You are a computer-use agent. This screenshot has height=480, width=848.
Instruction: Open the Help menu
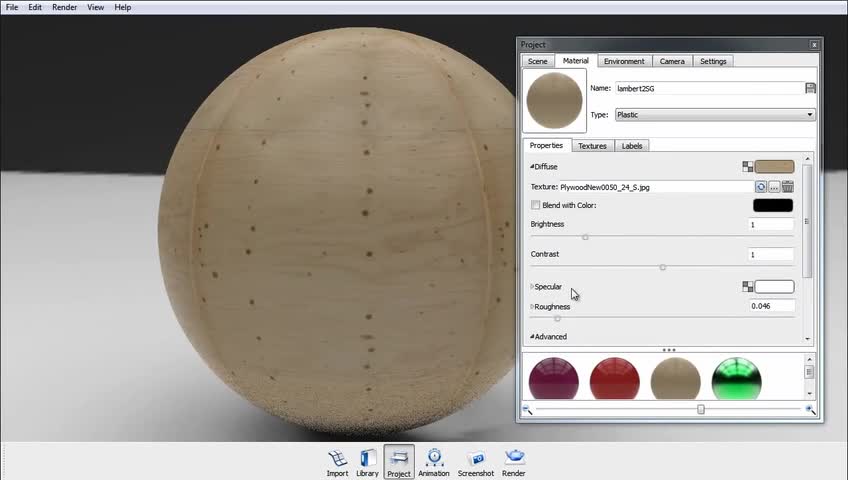pyautogui.click(x=123, y=7)
